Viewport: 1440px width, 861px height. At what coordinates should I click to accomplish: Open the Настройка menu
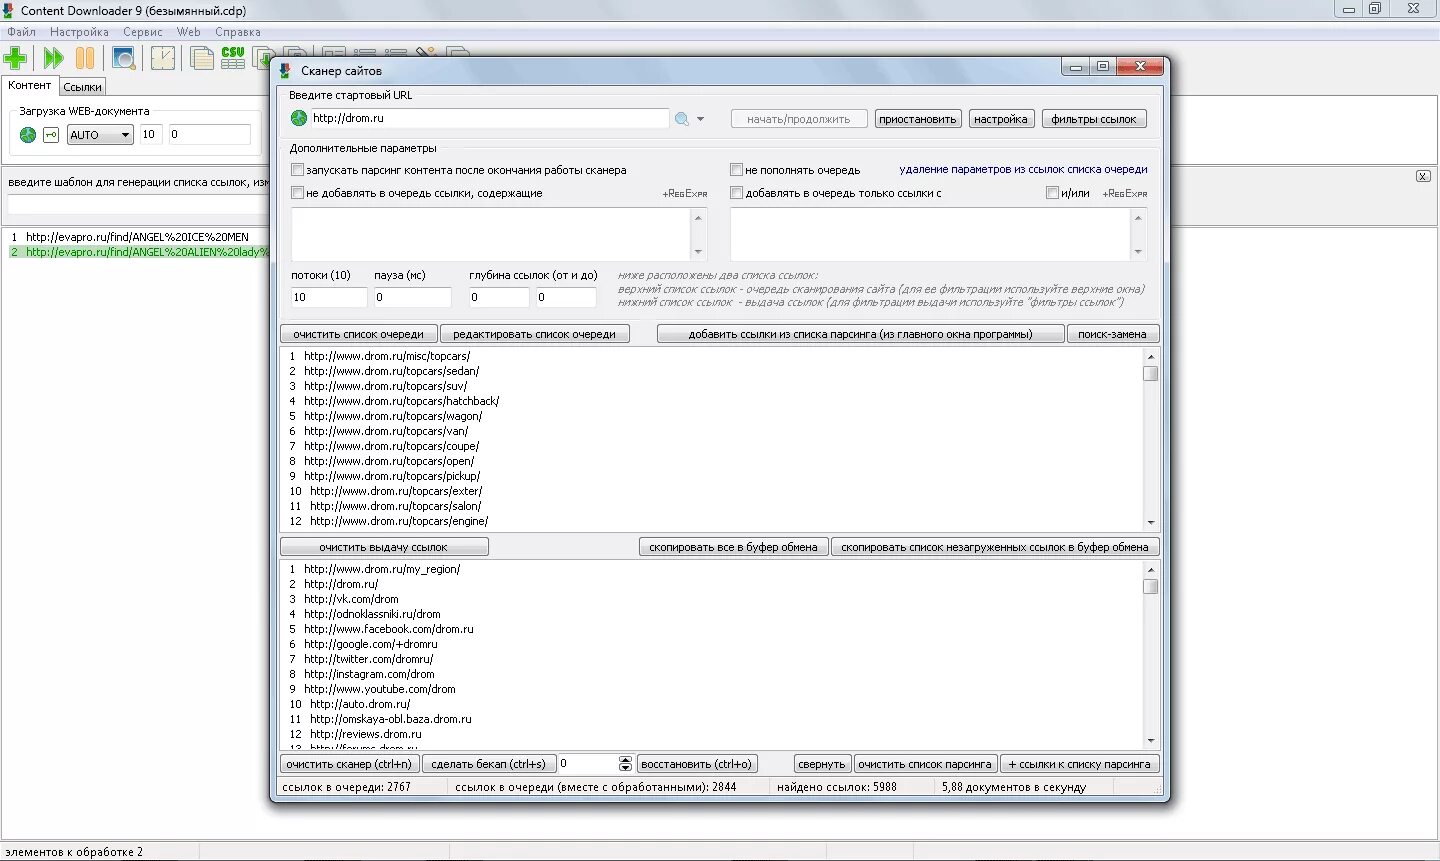coord(79,32)
